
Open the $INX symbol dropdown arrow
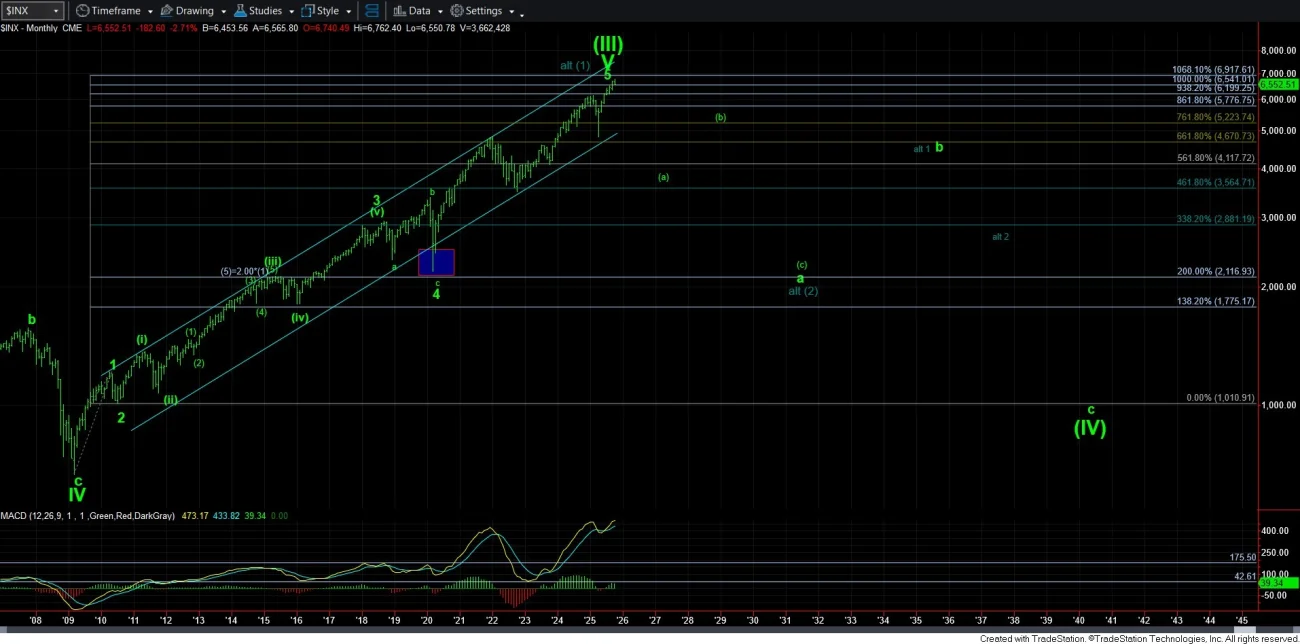tap(56, 11)
